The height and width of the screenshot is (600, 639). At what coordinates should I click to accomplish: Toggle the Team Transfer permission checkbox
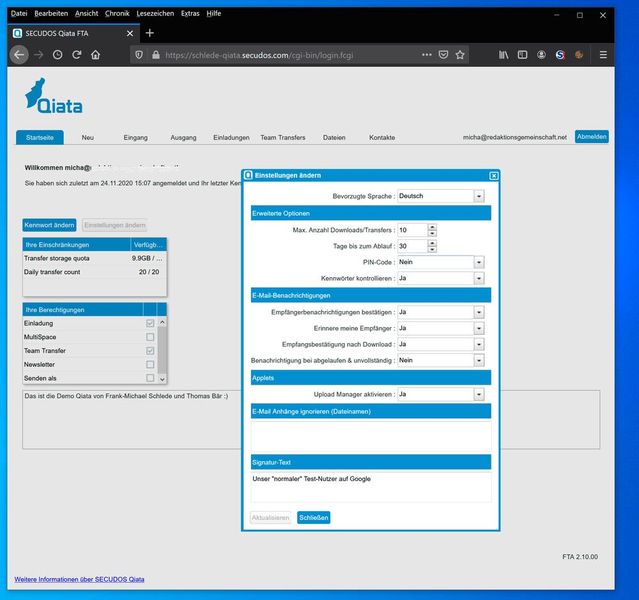click(x=150, y=351)
